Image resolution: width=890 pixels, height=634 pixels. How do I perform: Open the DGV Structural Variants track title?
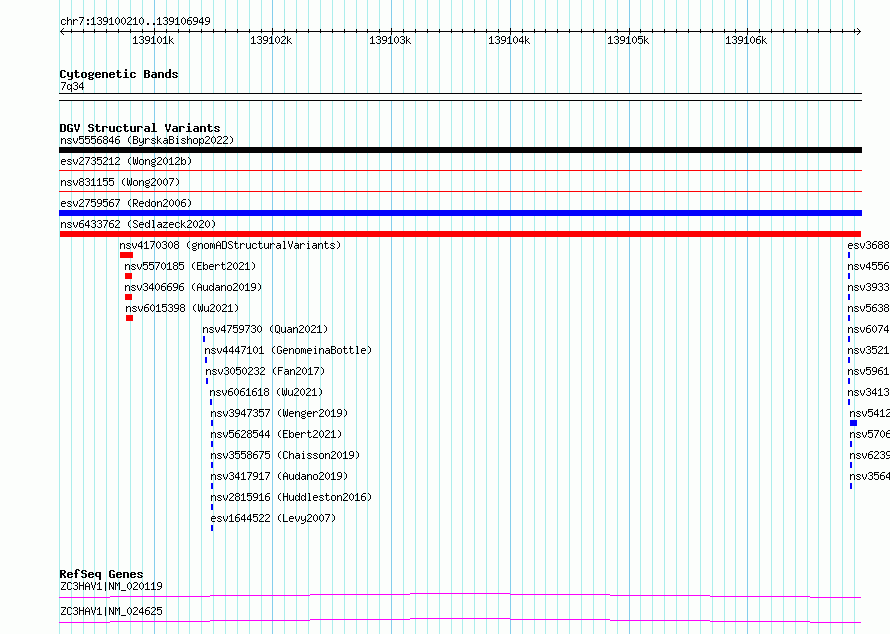click(x=140, y=128)
